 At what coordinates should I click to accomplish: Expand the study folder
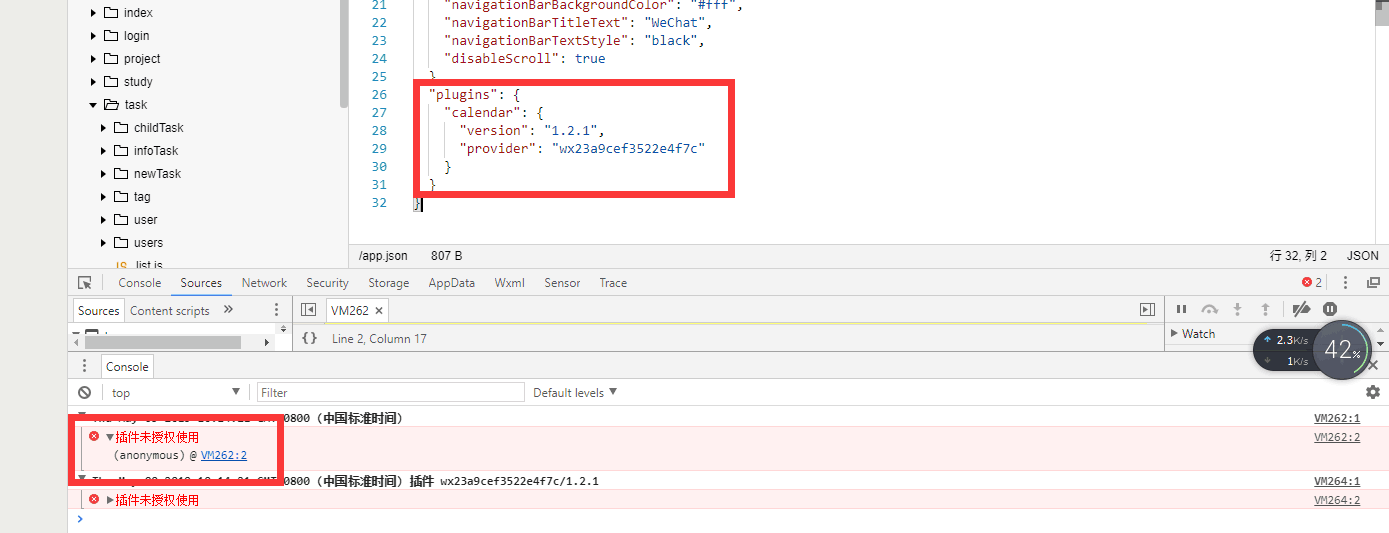pyautogui.click(x=94, y=82)
